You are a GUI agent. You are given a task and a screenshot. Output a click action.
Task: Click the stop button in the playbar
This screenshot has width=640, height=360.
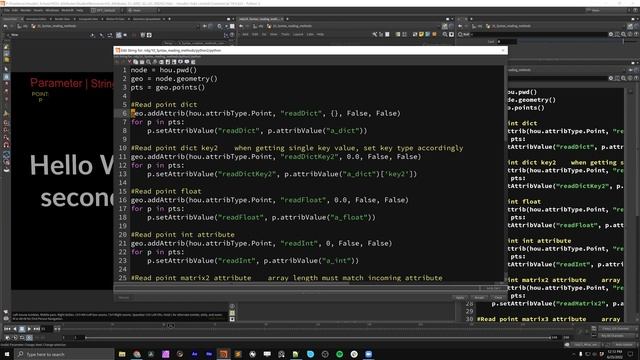click(x=22, y=329)
